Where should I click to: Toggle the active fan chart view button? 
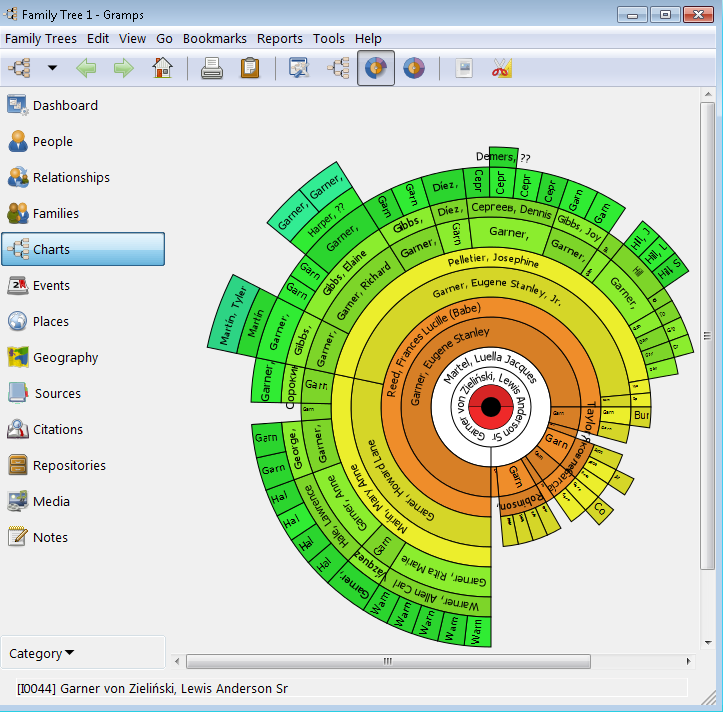coord(376,68)
